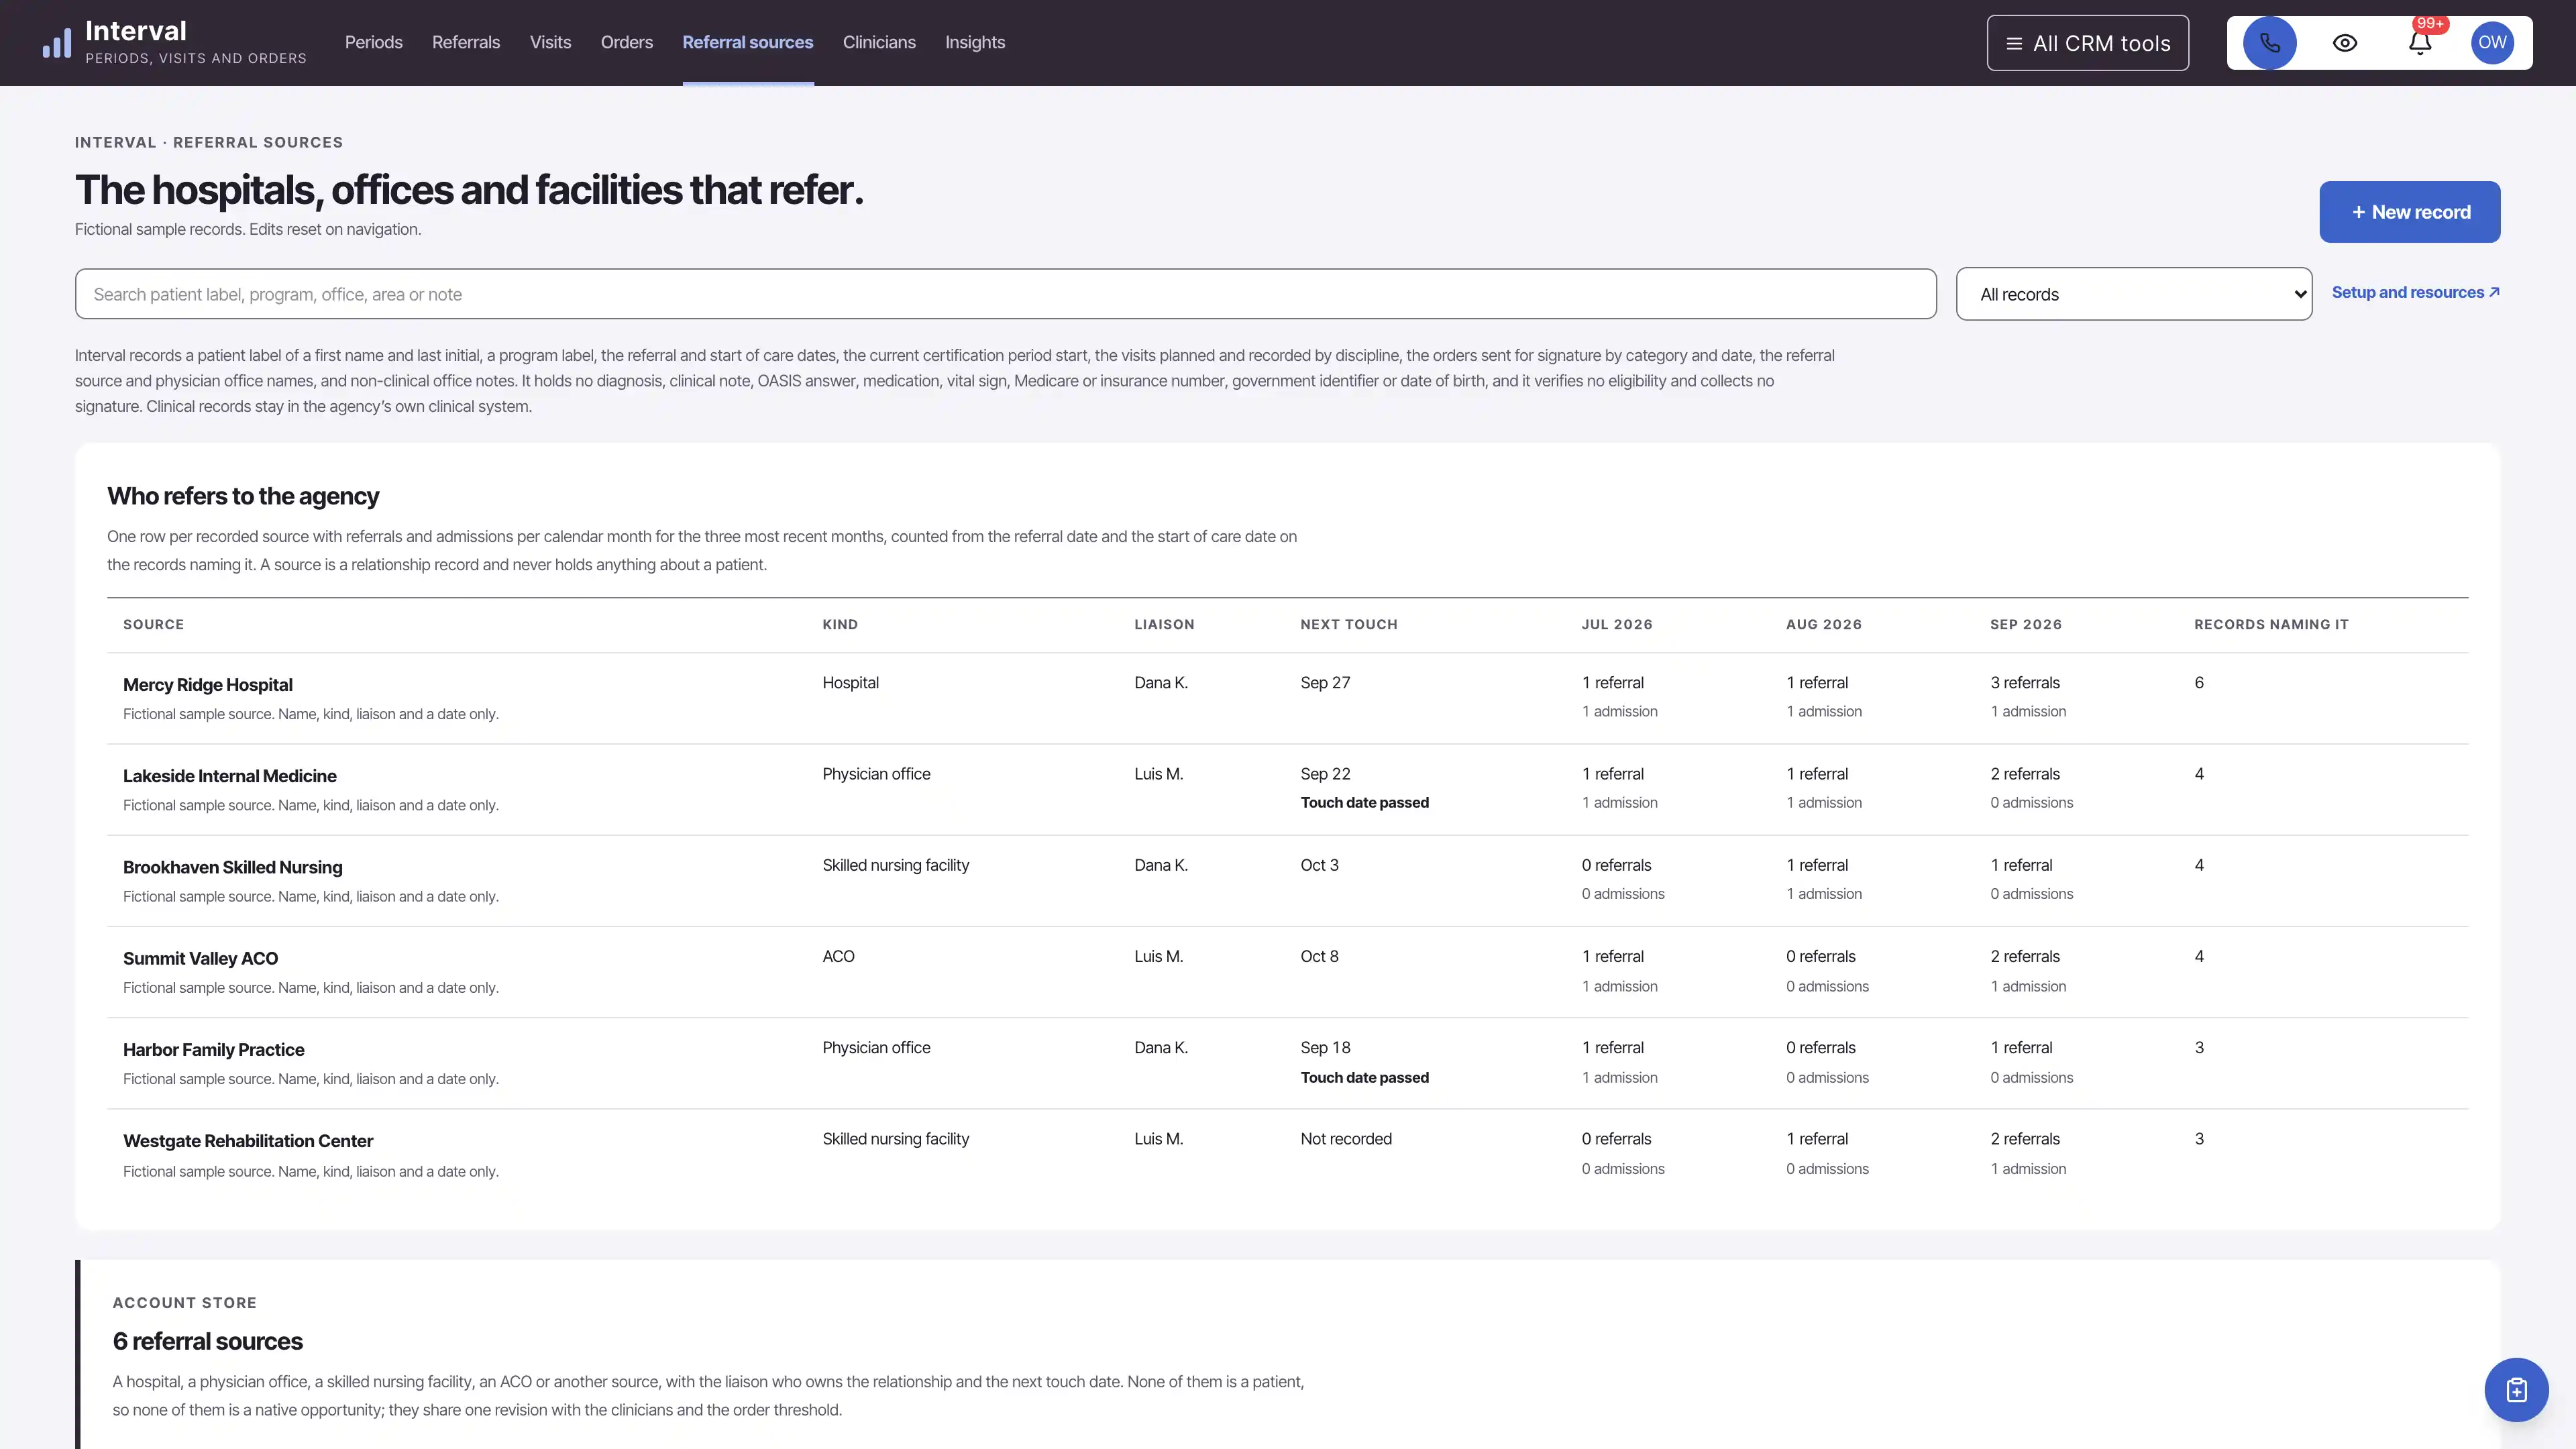
Task: Click the Aug 2026 column header
Action: (1824, 624)
